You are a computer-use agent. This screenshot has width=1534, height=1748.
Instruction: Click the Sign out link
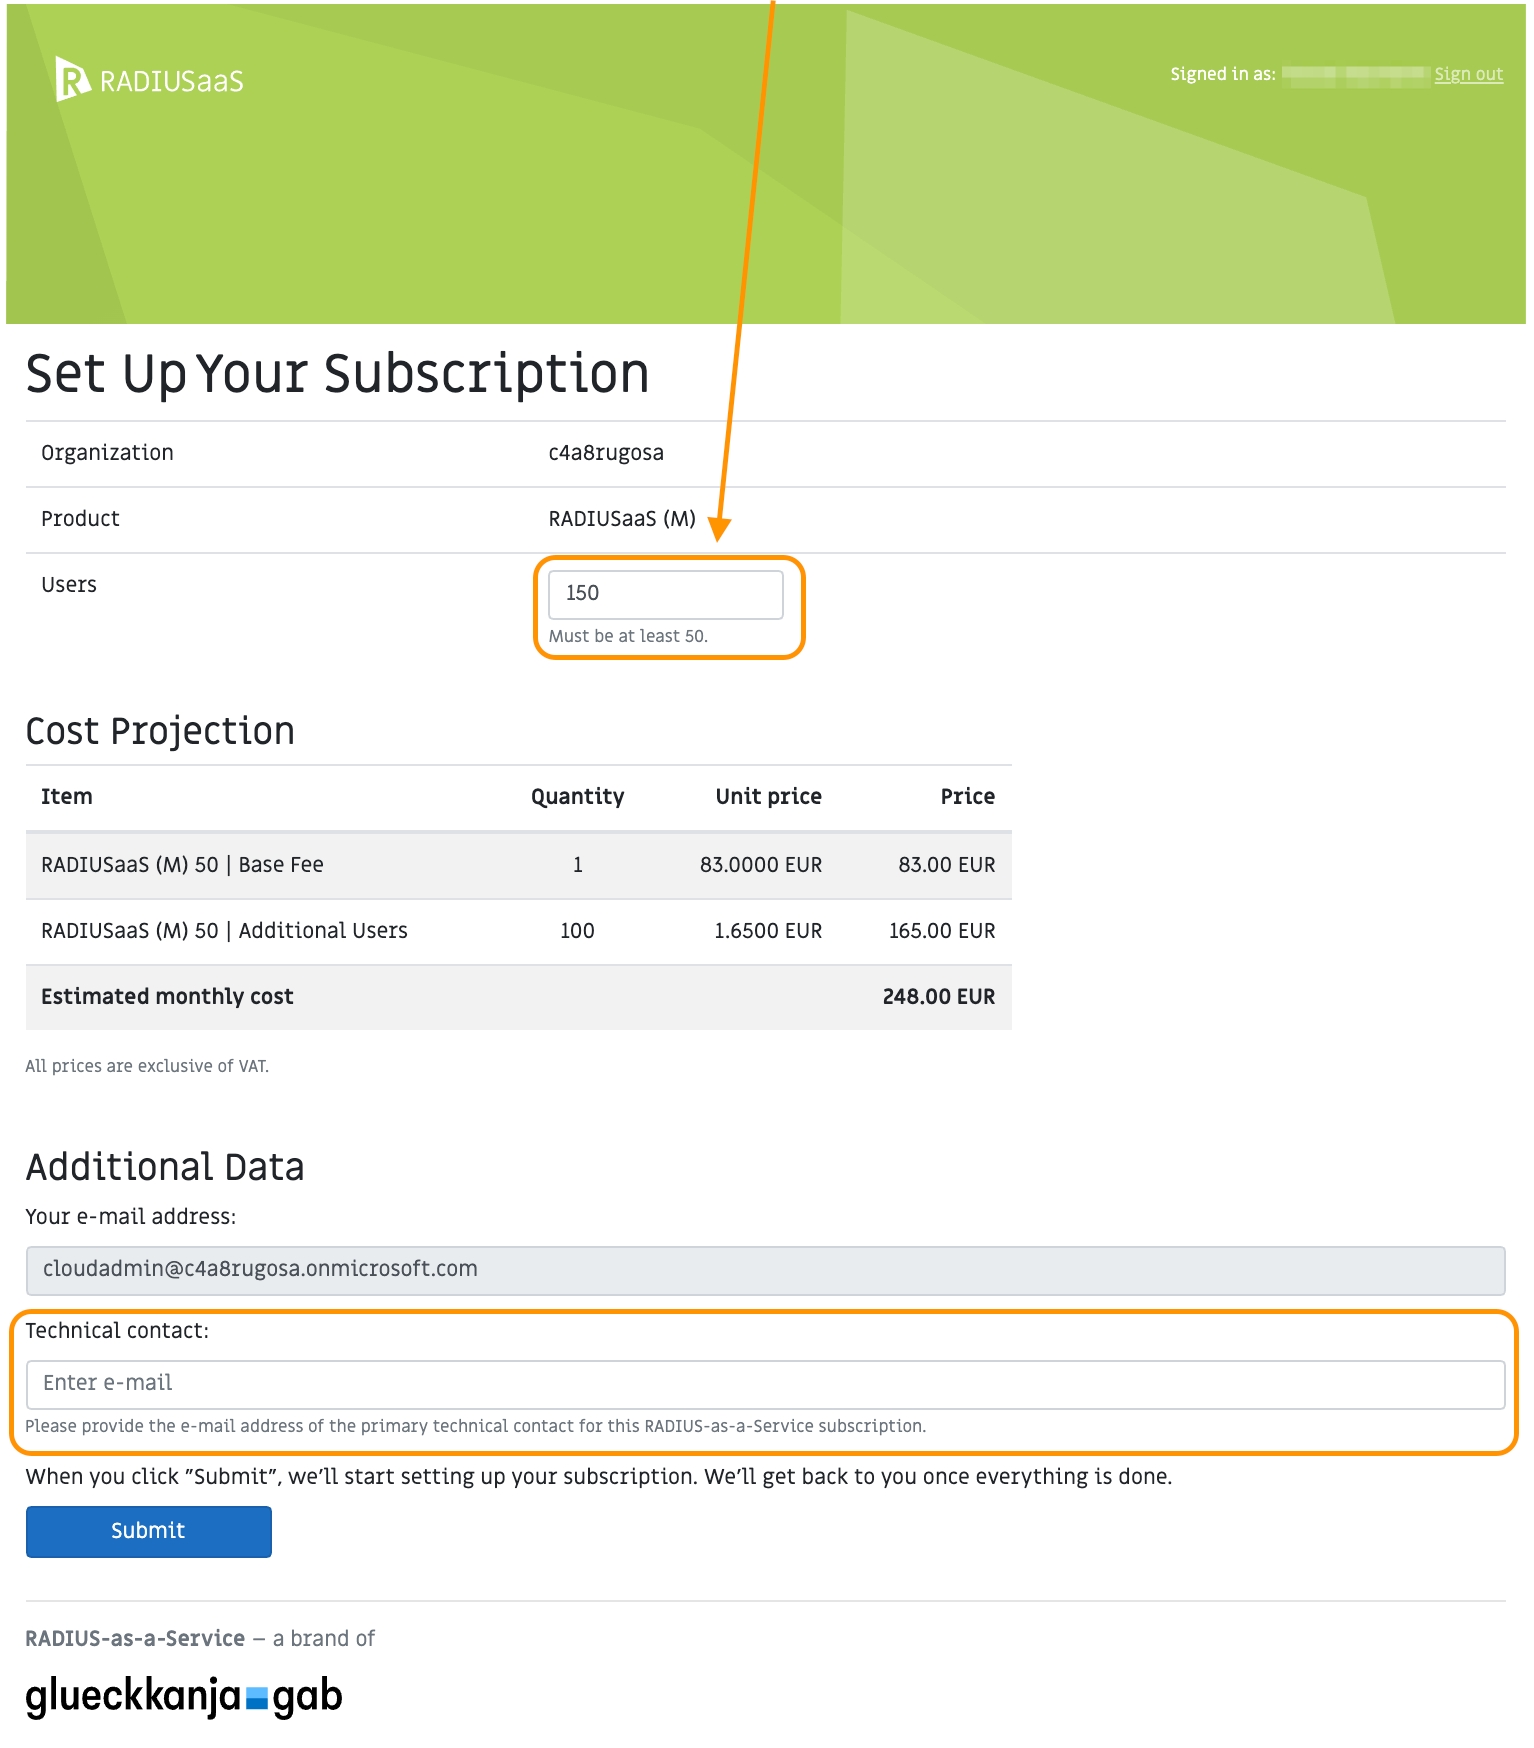click(1468, 74)
